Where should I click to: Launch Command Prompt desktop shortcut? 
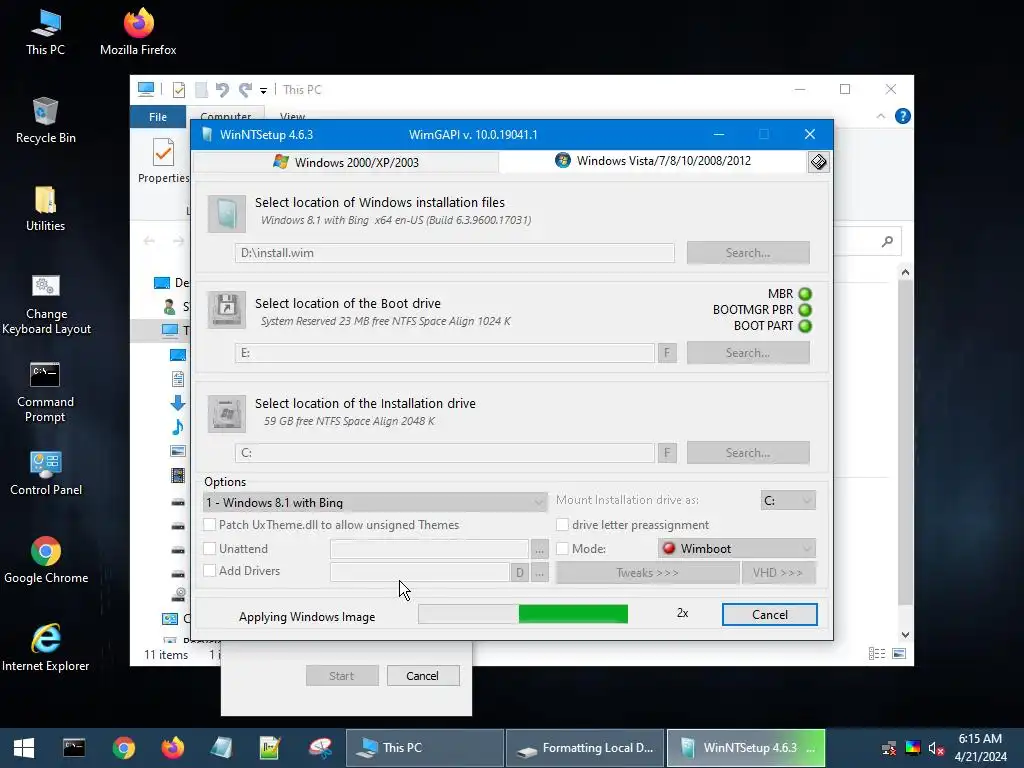tap(45, 392)
